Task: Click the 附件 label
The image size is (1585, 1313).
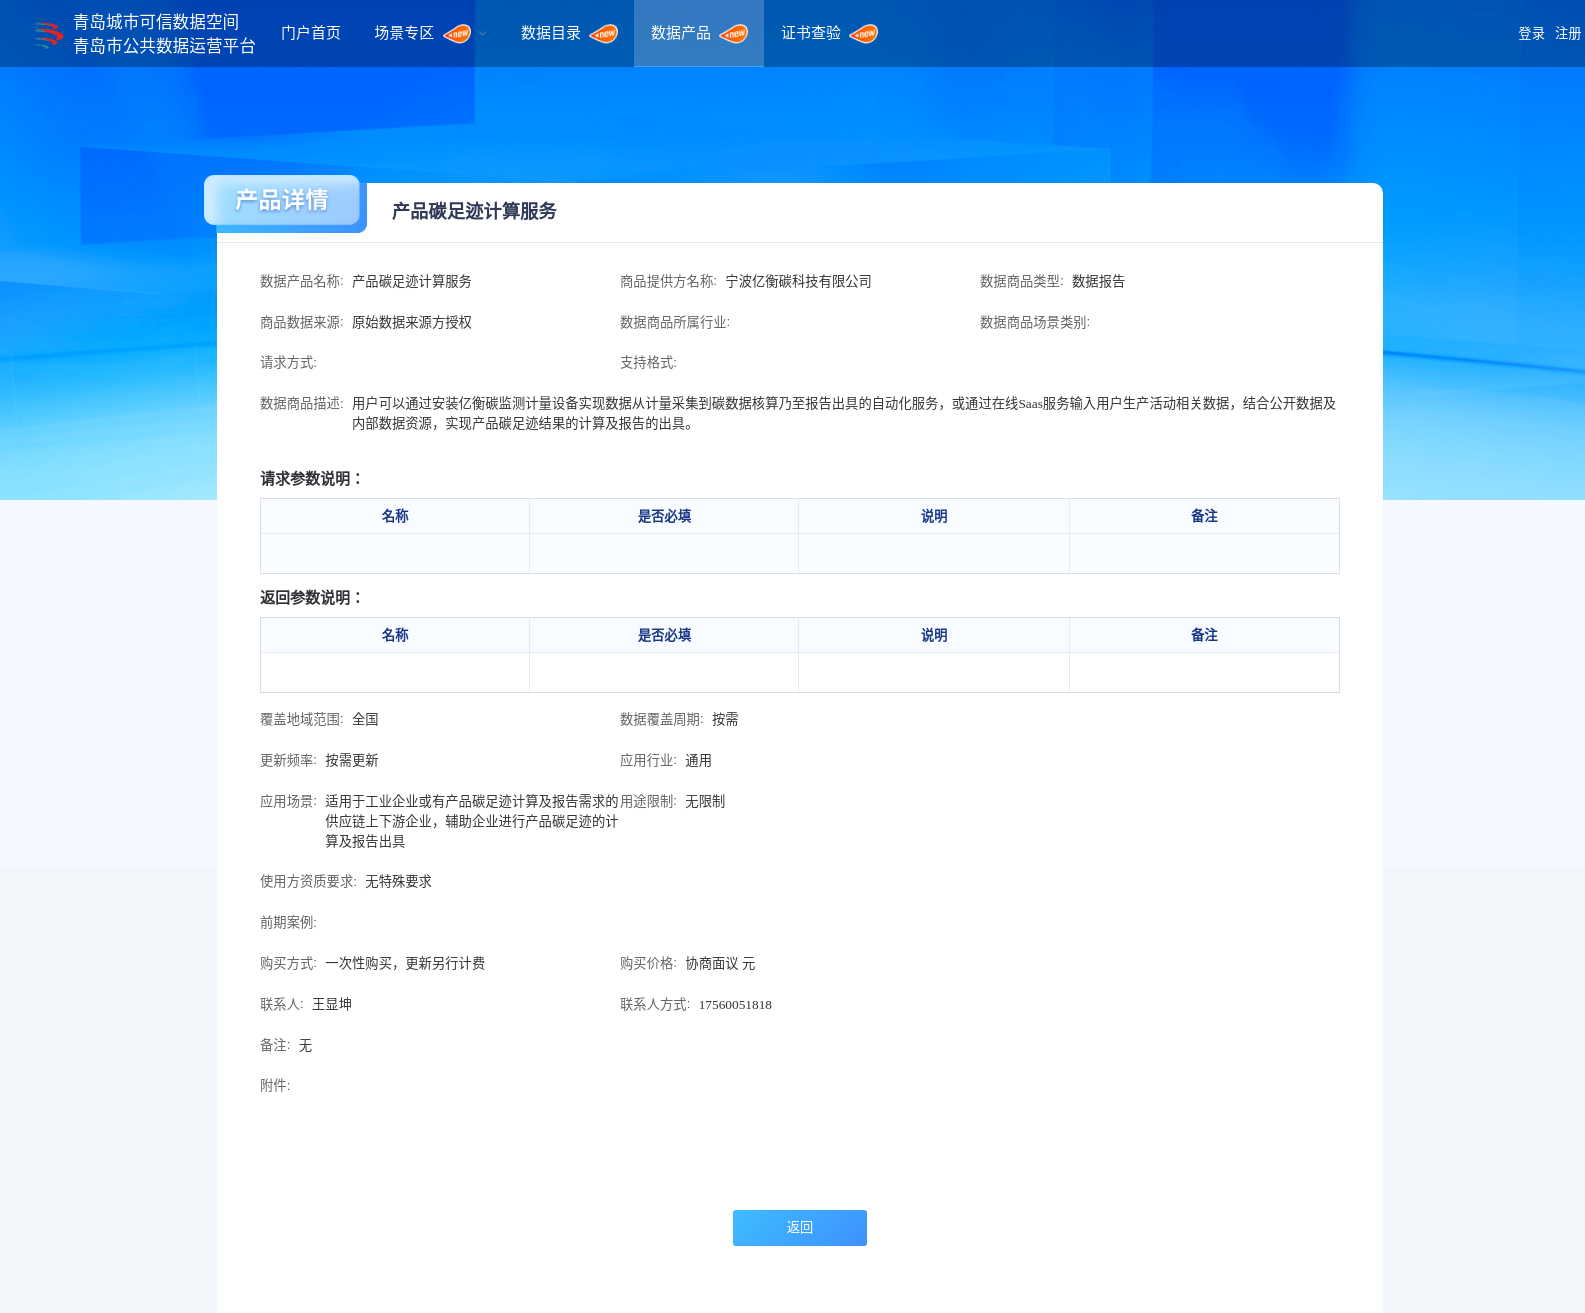Action: click(275, 1086)
